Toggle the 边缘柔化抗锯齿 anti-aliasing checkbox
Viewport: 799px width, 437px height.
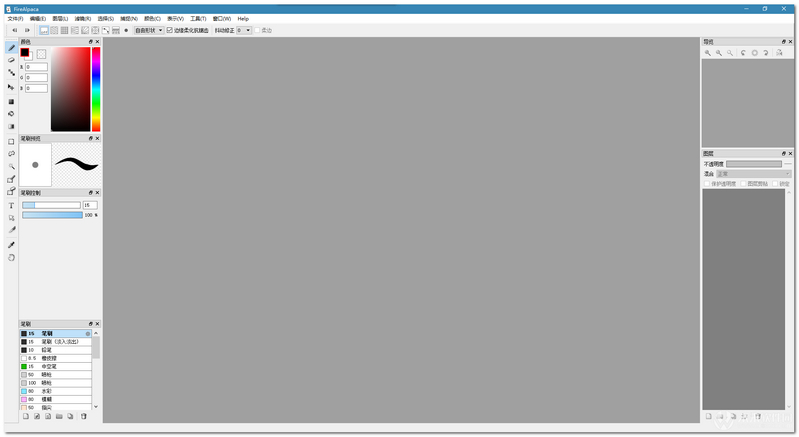coord(169,30)
